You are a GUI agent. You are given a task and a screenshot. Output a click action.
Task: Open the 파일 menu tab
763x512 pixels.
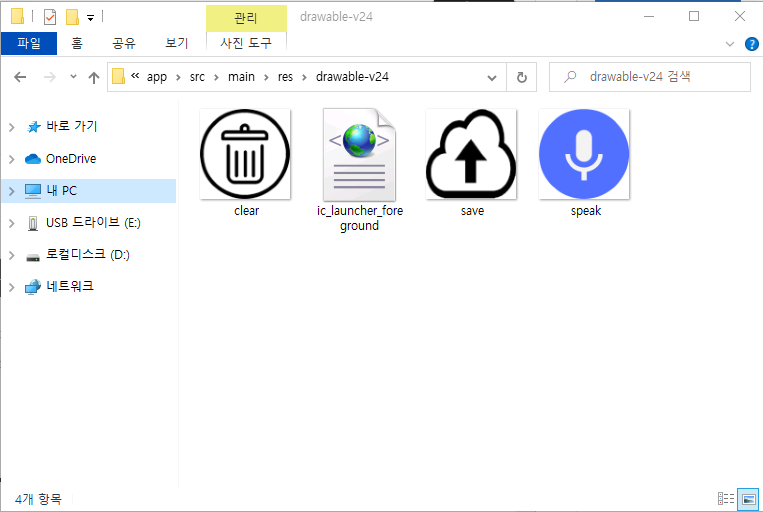[x=29, y=43]
